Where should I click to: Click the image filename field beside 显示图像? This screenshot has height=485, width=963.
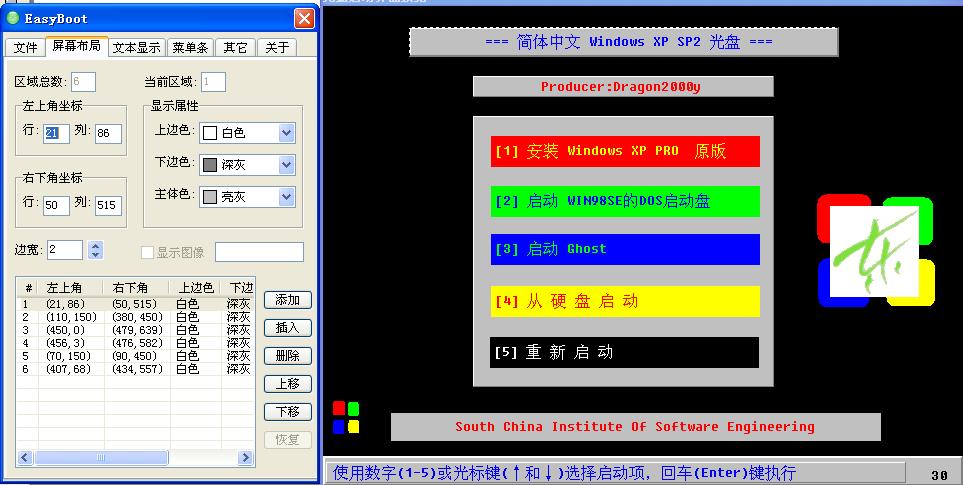pyautogui.click(x=259, y=252)
